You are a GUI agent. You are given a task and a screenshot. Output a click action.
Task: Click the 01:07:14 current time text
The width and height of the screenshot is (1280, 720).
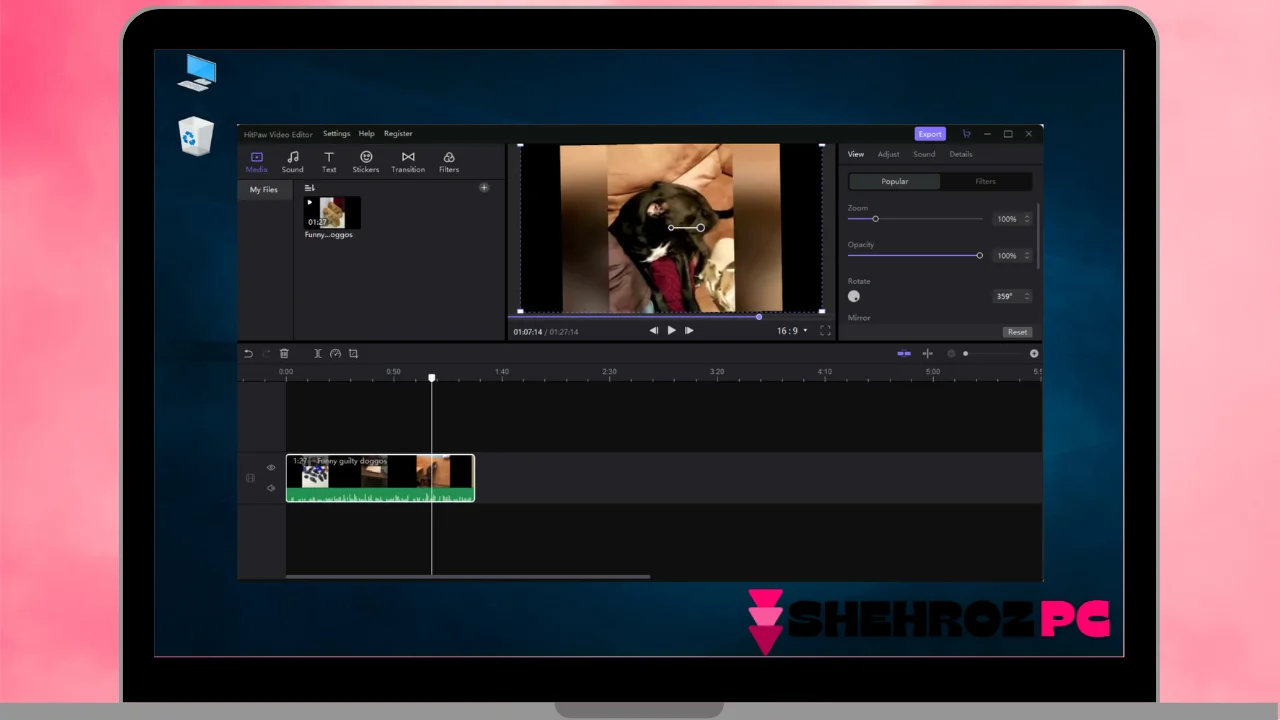point(527,331)
